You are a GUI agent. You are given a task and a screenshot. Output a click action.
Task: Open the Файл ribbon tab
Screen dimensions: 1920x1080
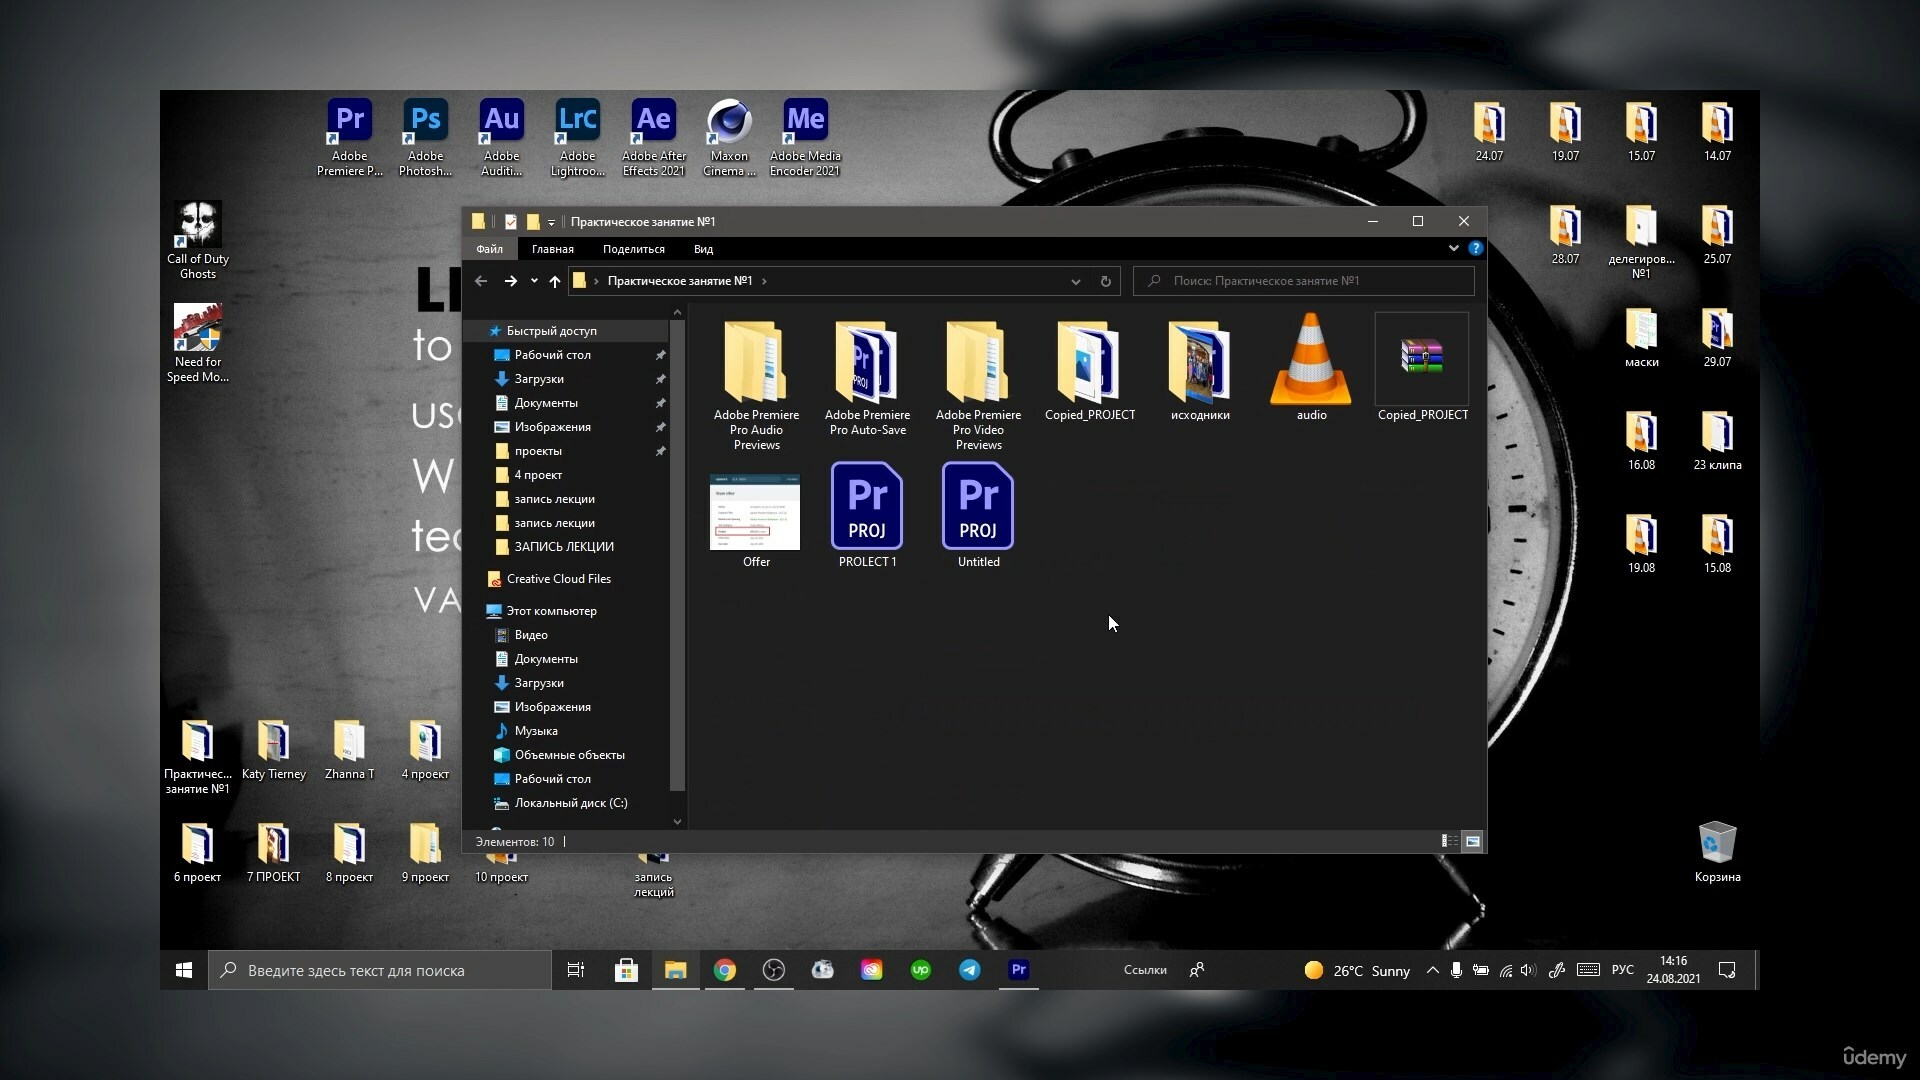(x=489, y=248)
